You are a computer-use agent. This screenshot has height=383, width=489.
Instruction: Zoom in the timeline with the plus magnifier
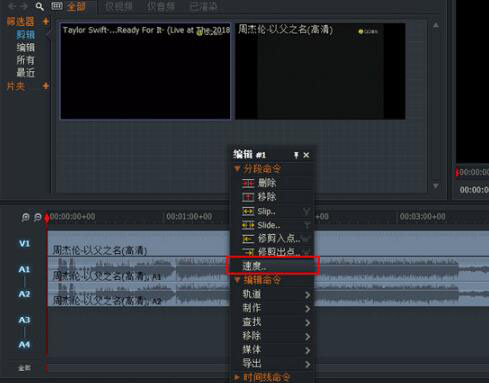coord(25,217)
